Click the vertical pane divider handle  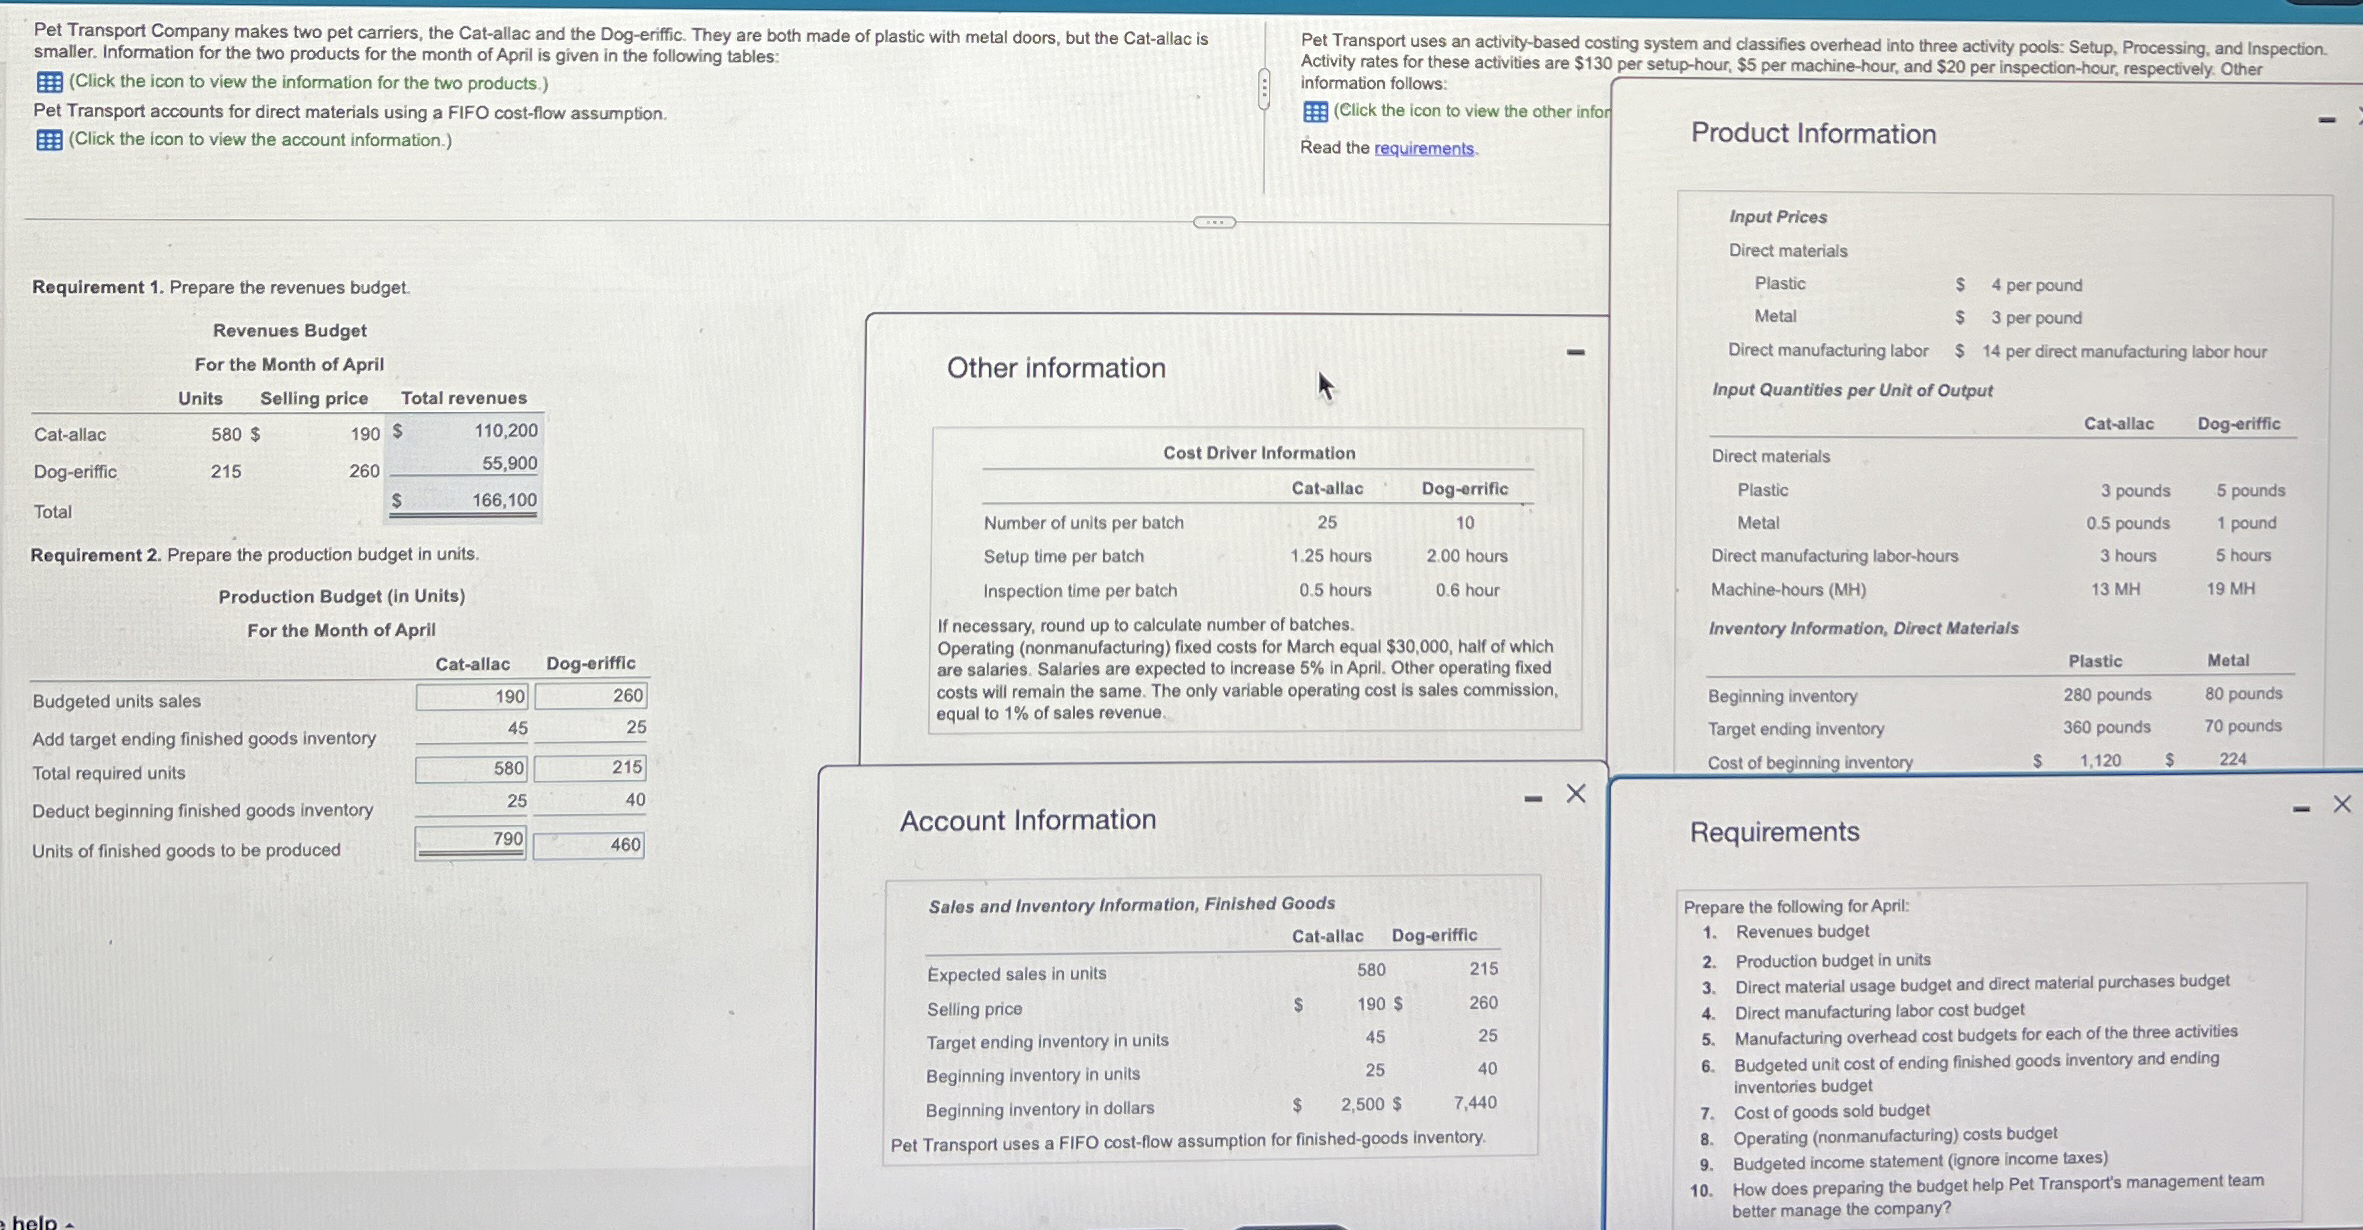coord(1264,89)
